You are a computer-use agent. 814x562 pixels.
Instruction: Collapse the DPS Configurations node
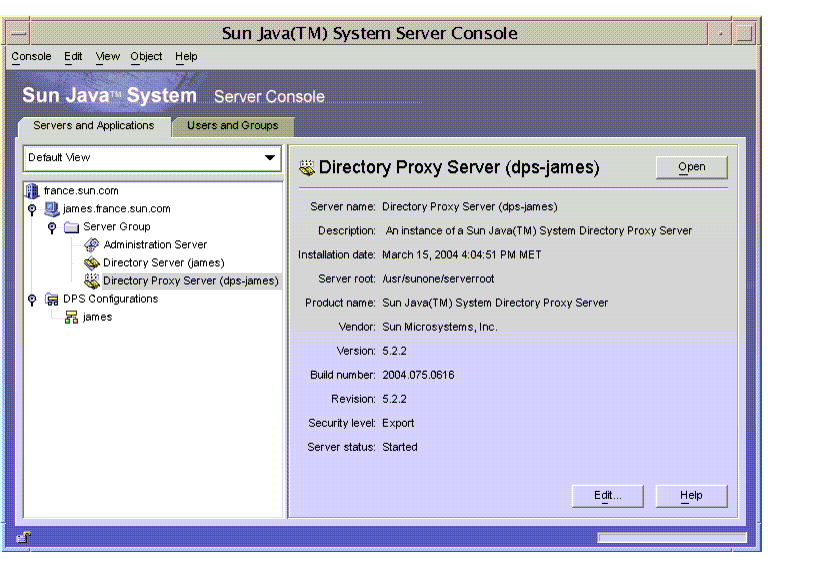pos(32,299)
